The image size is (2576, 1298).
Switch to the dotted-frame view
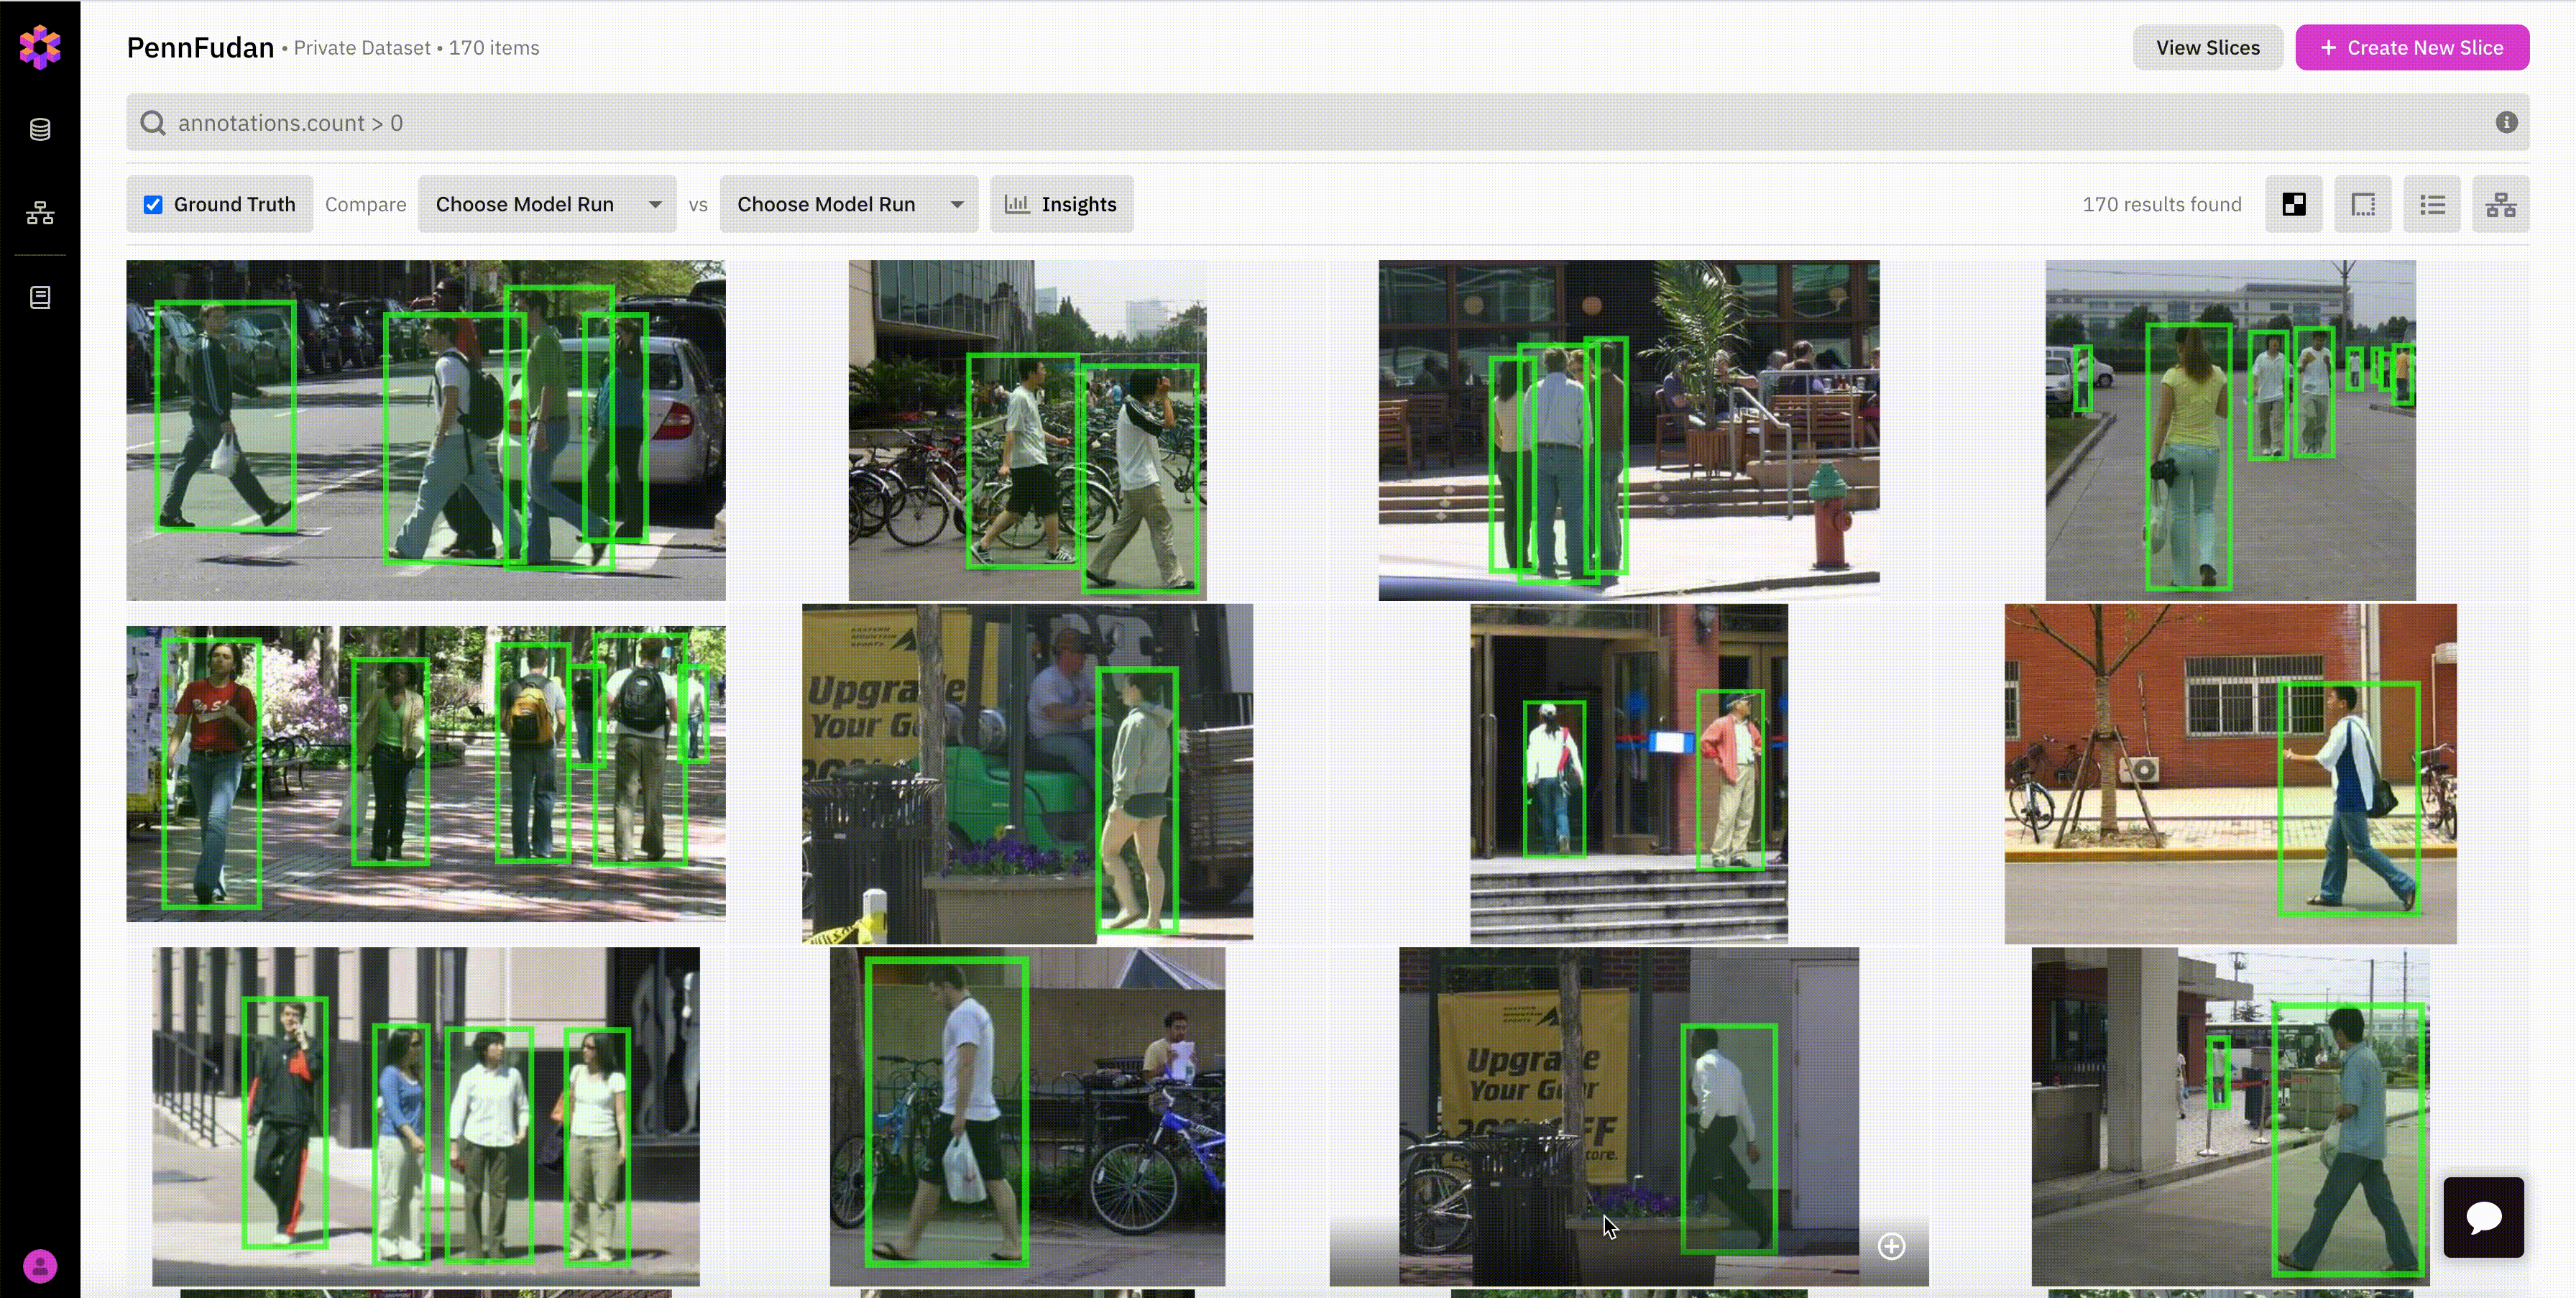pos(2363,204)
